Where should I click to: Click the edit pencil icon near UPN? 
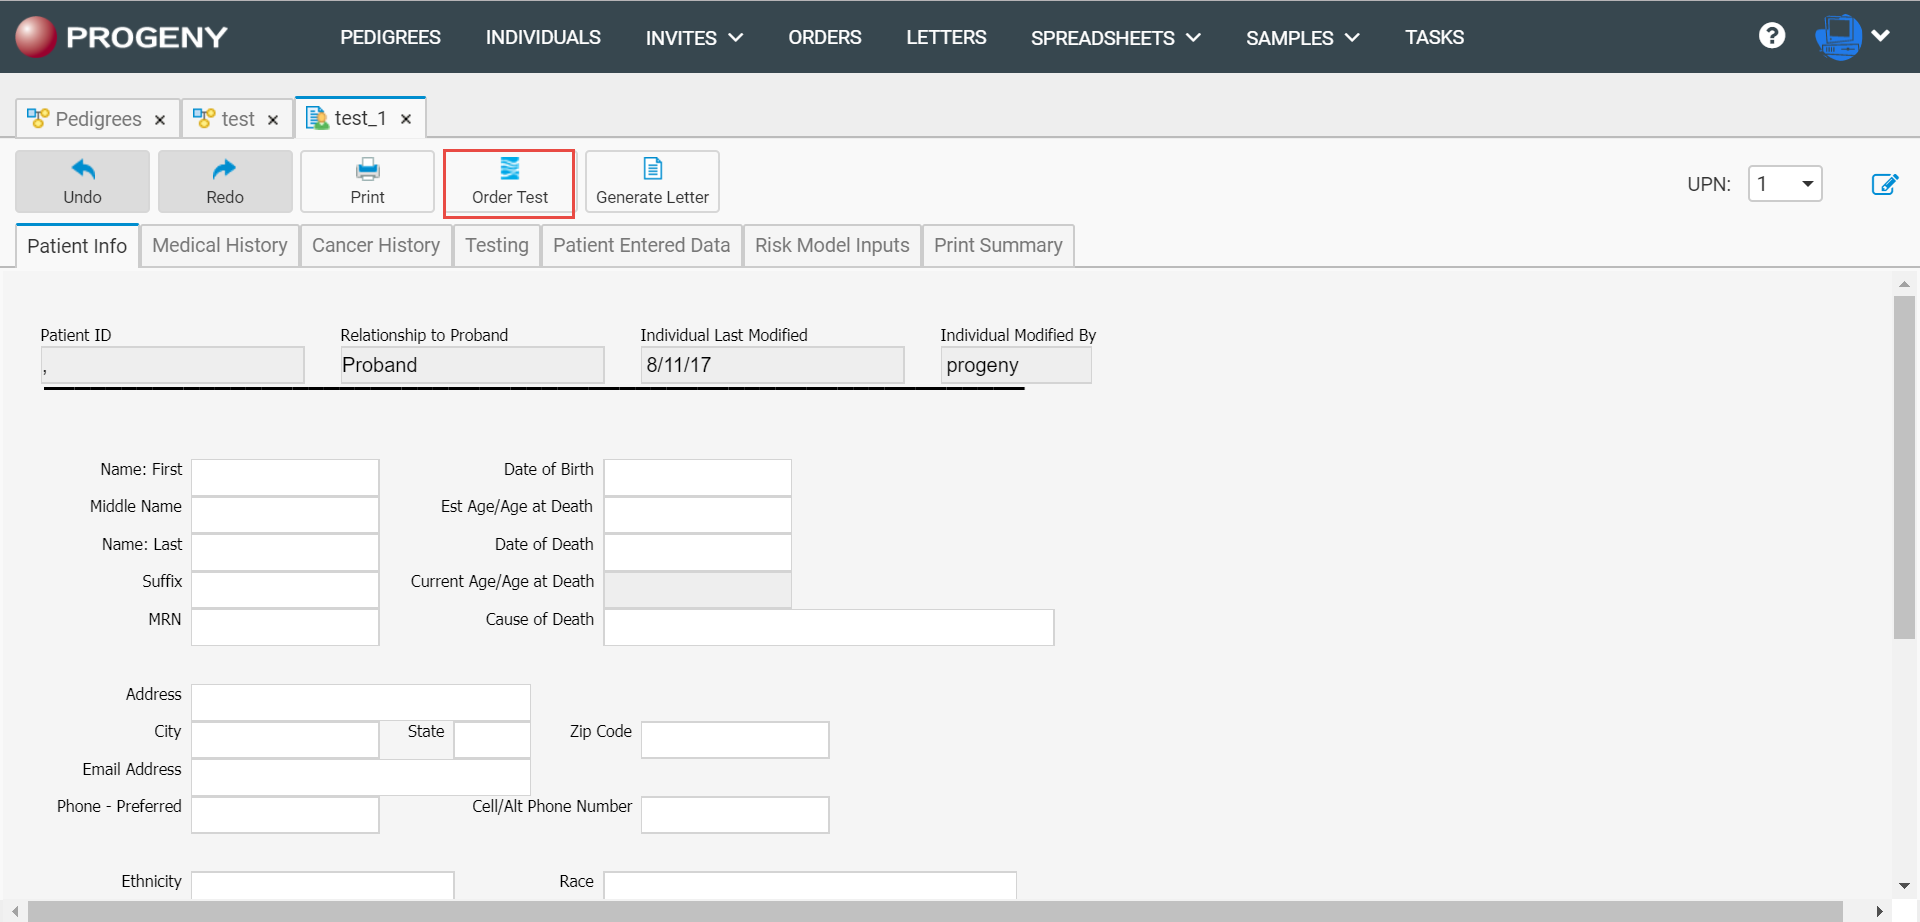click(x=1884, y=184)
